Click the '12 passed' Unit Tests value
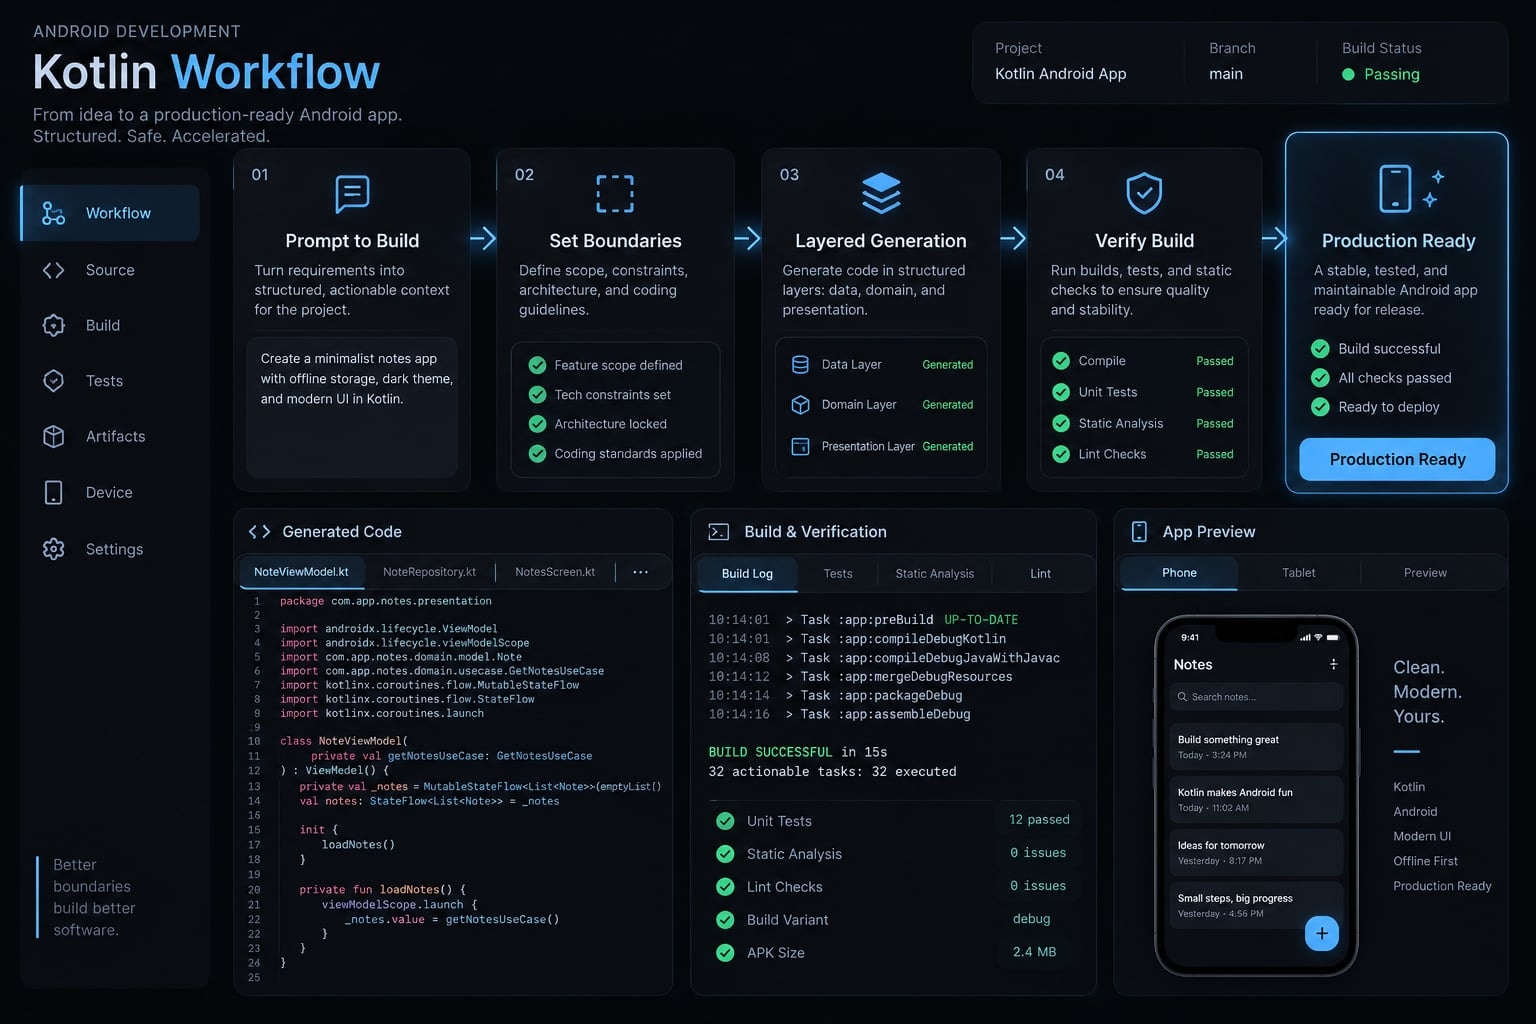The image size is (1536, 1024). coord(1039,819)
